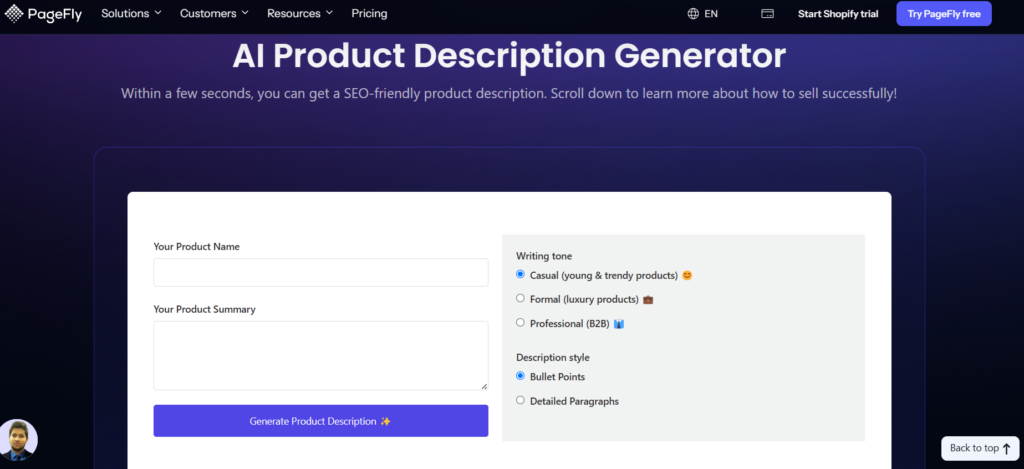Click the PageFly diamond logo icon
The image size is (1024, 469).
[x=14, y=14]
